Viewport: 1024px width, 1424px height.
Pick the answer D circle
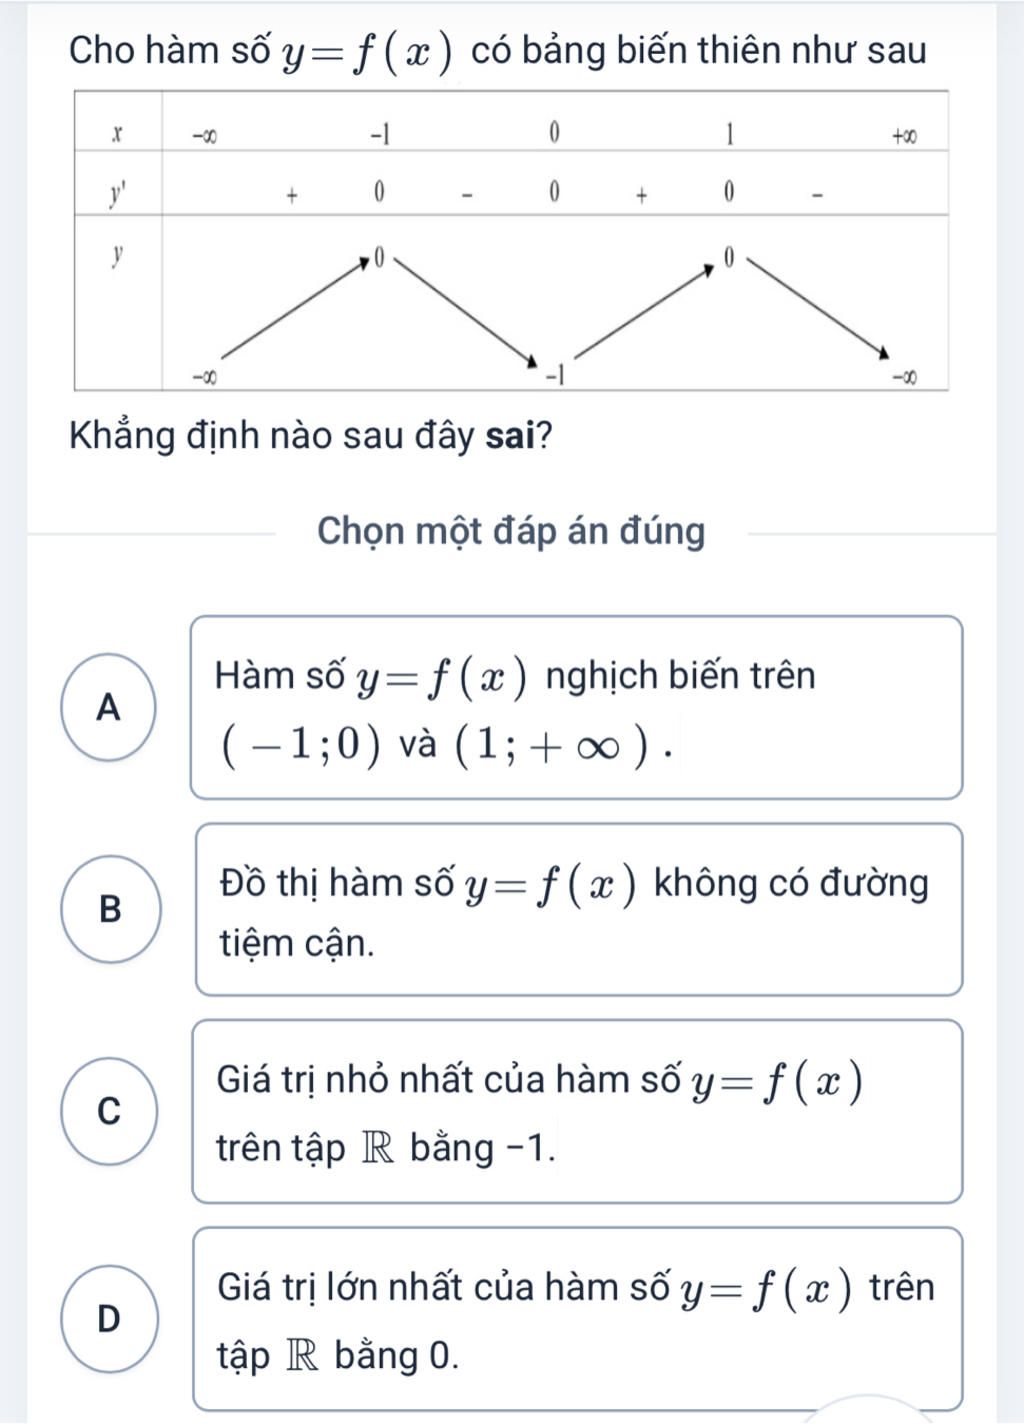(x=109, y=1319)
